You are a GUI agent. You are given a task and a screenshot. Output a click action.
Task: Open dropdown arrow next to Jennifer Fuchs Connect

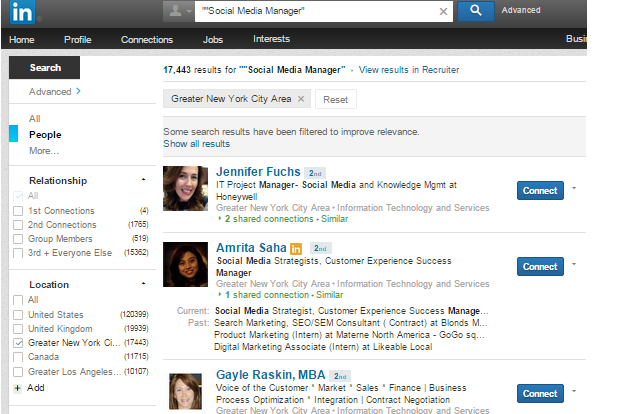(574, 188)
